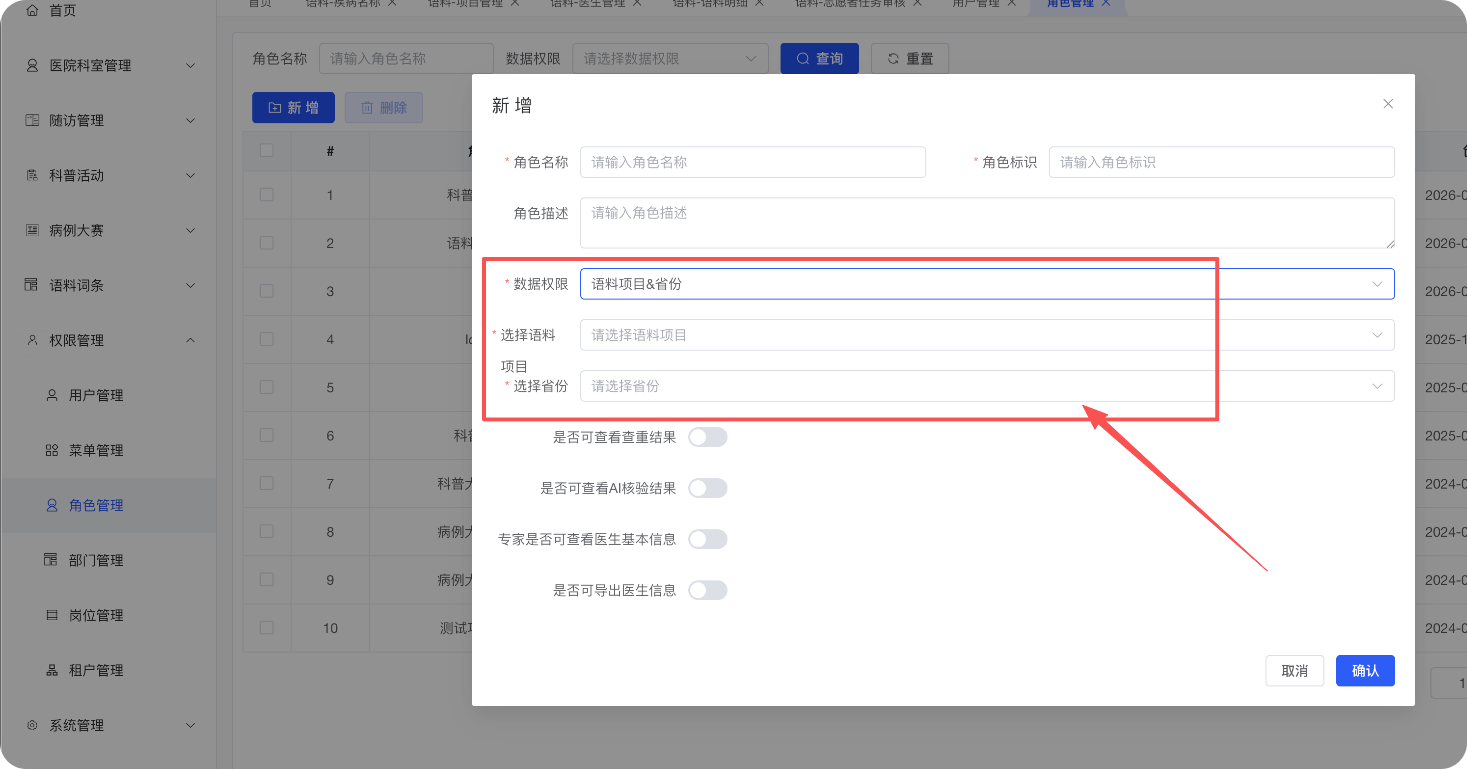
Task: Check the select-all checkbox in table header
Action: (x=266, y=151)
